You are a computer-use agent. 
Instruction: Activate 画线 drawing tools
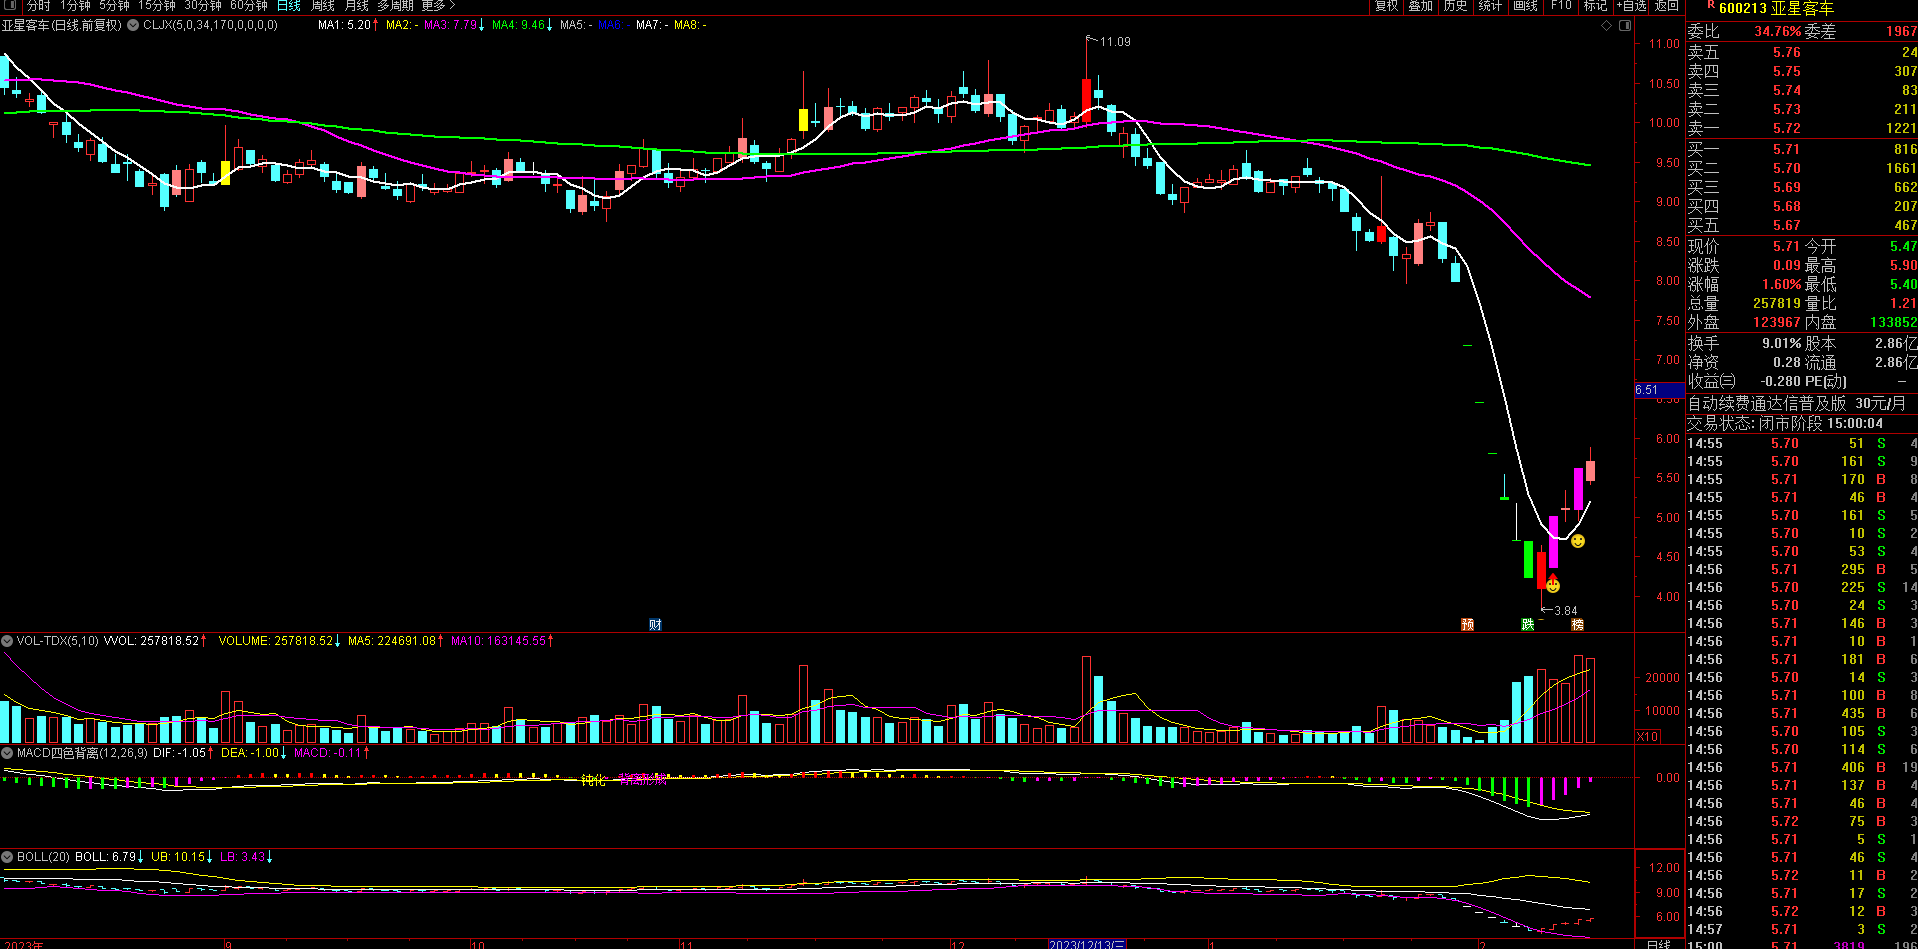coord(1525,6)
